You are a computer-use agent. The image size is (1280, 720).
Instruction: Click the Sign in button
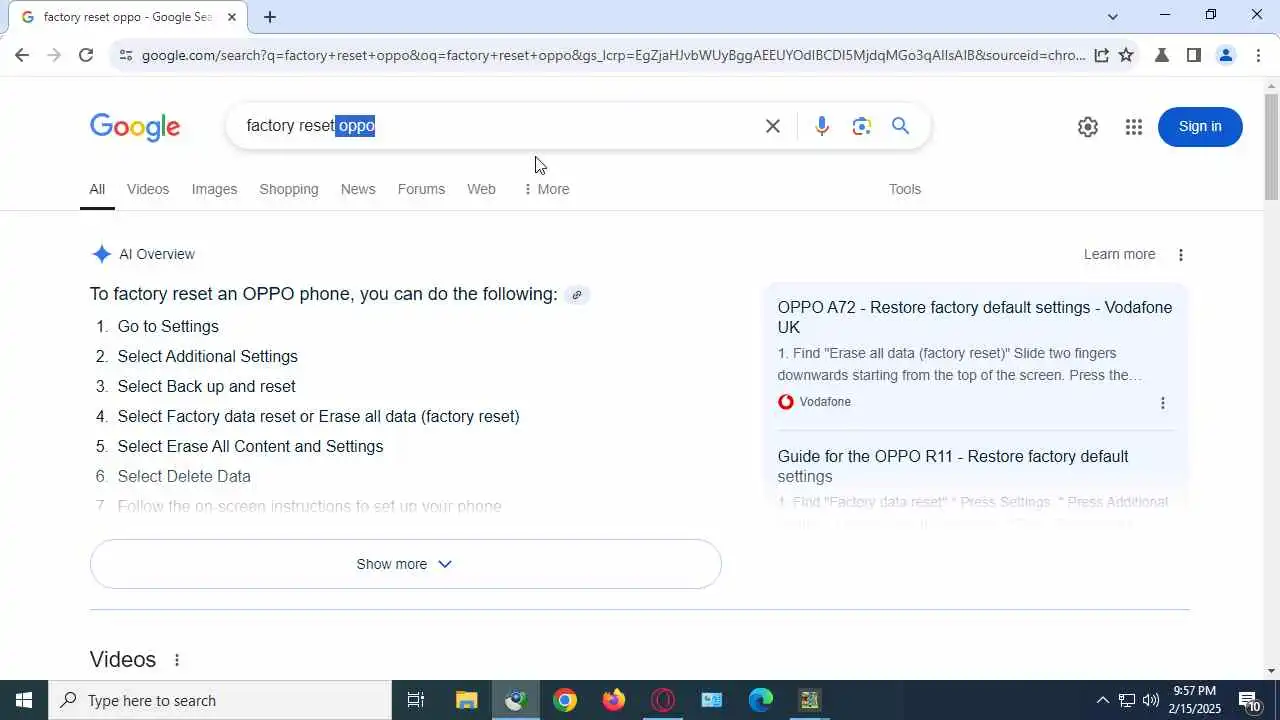[x=1200, y=127]
